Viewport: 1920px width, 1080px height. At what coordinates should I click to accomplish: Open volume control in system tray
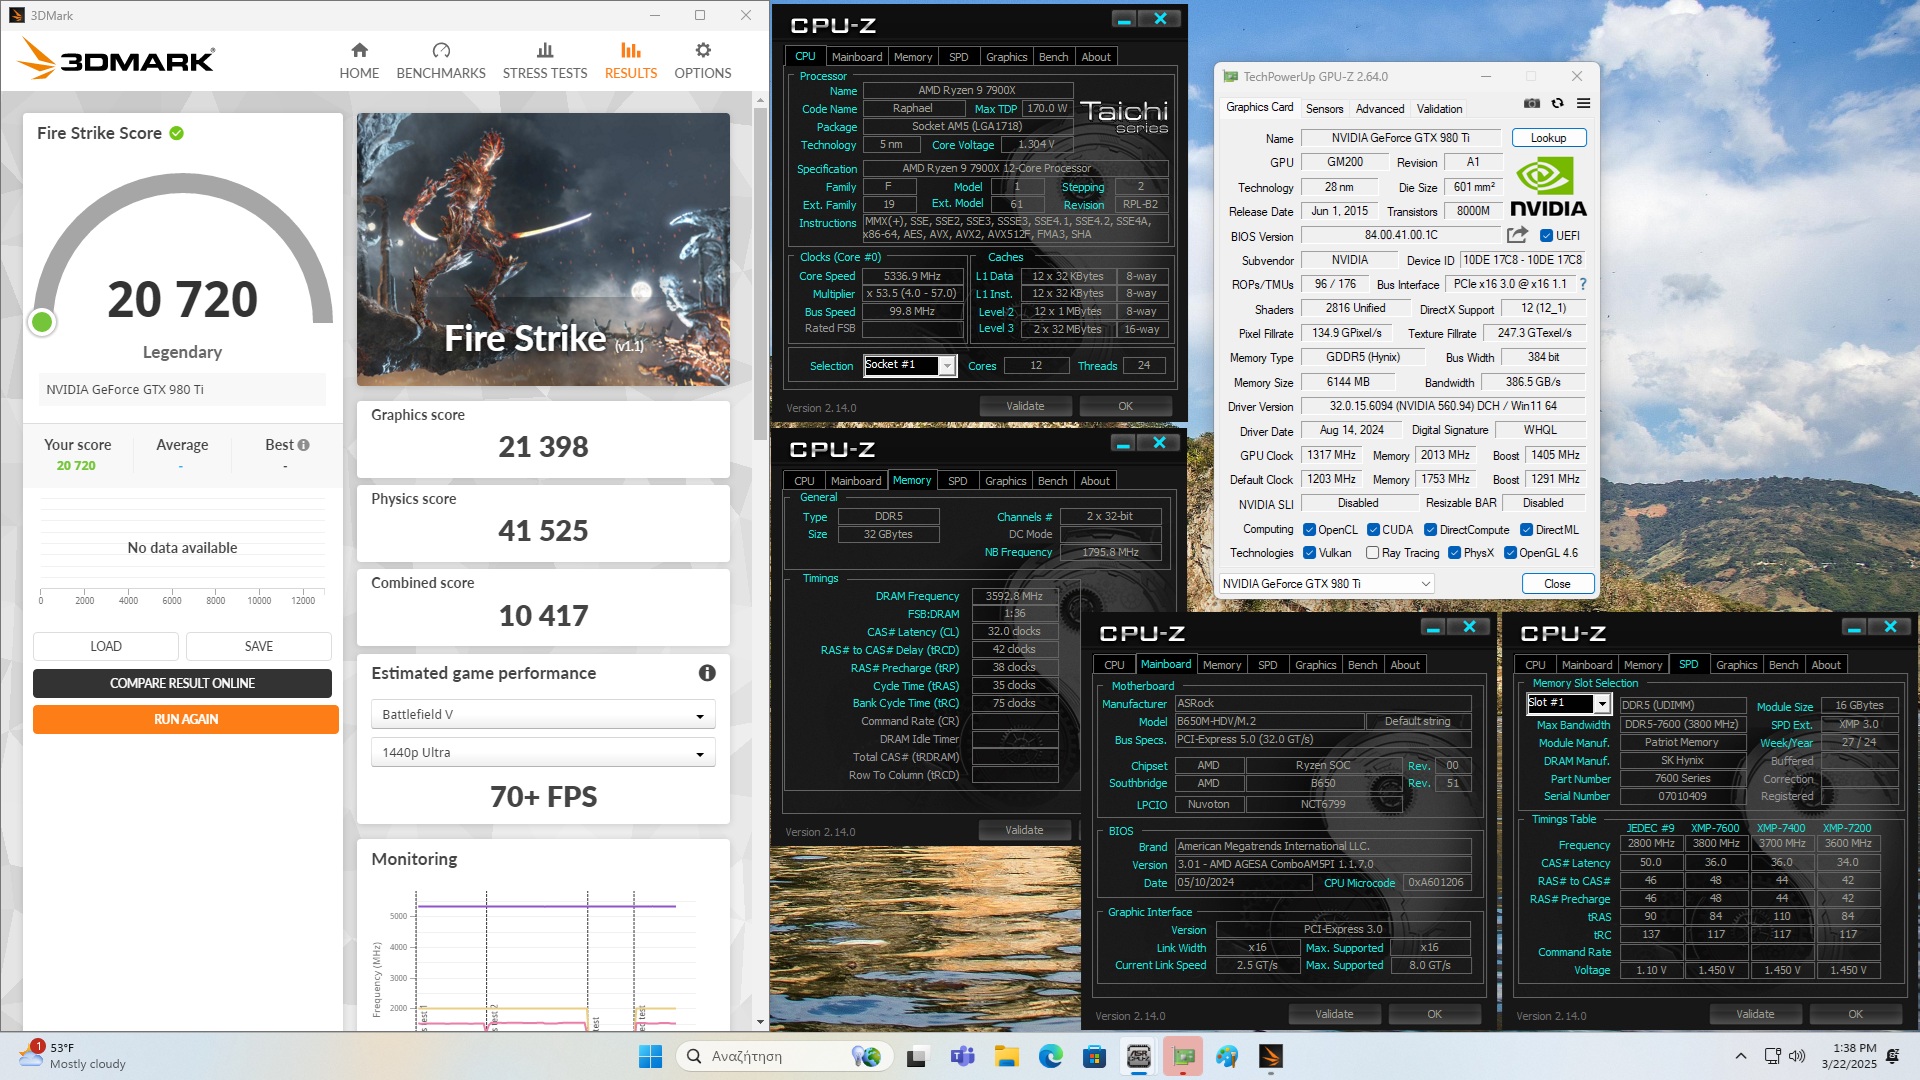pos(1797,1056)
